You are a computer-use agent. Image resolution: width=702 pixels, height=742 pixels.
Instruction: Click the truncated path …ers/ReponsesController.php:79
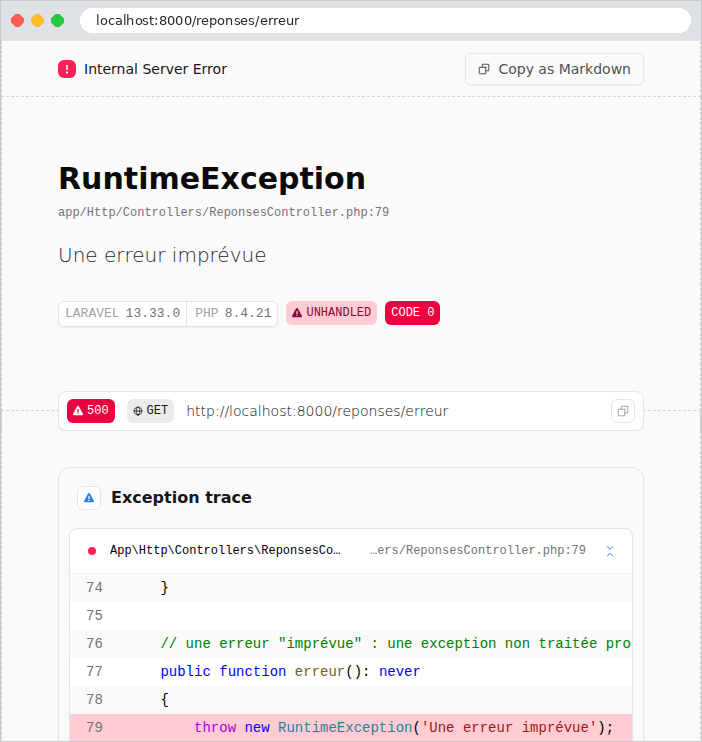click(x=478, y=550)
